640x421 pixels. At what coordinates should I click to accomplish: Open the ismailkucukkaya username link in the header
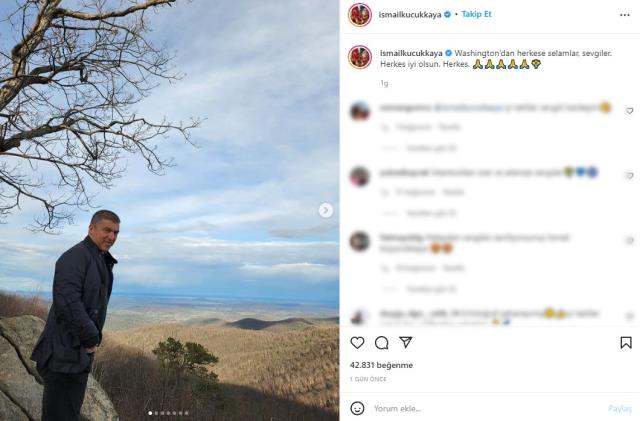tap(410, 15)
